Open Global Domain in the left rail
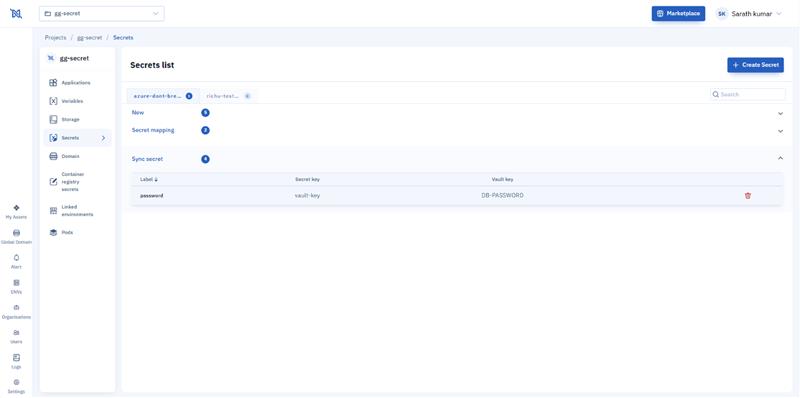Viewport: 800px width, 398px height. [x=16, y=236]
